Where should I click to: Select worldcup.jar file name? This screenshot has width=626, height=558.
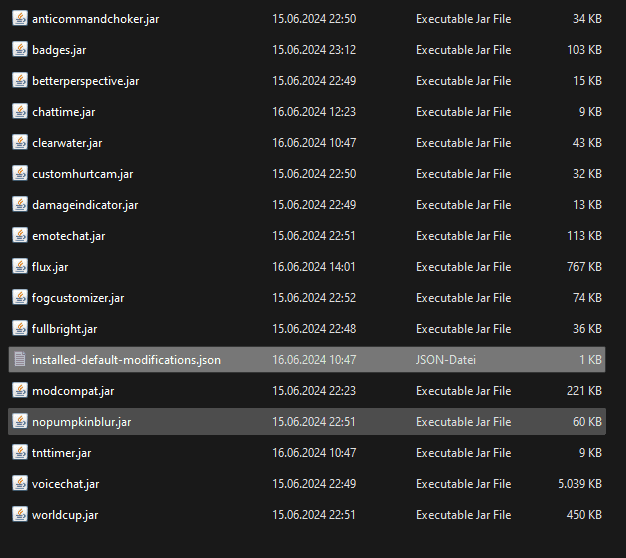coord(65,515)
